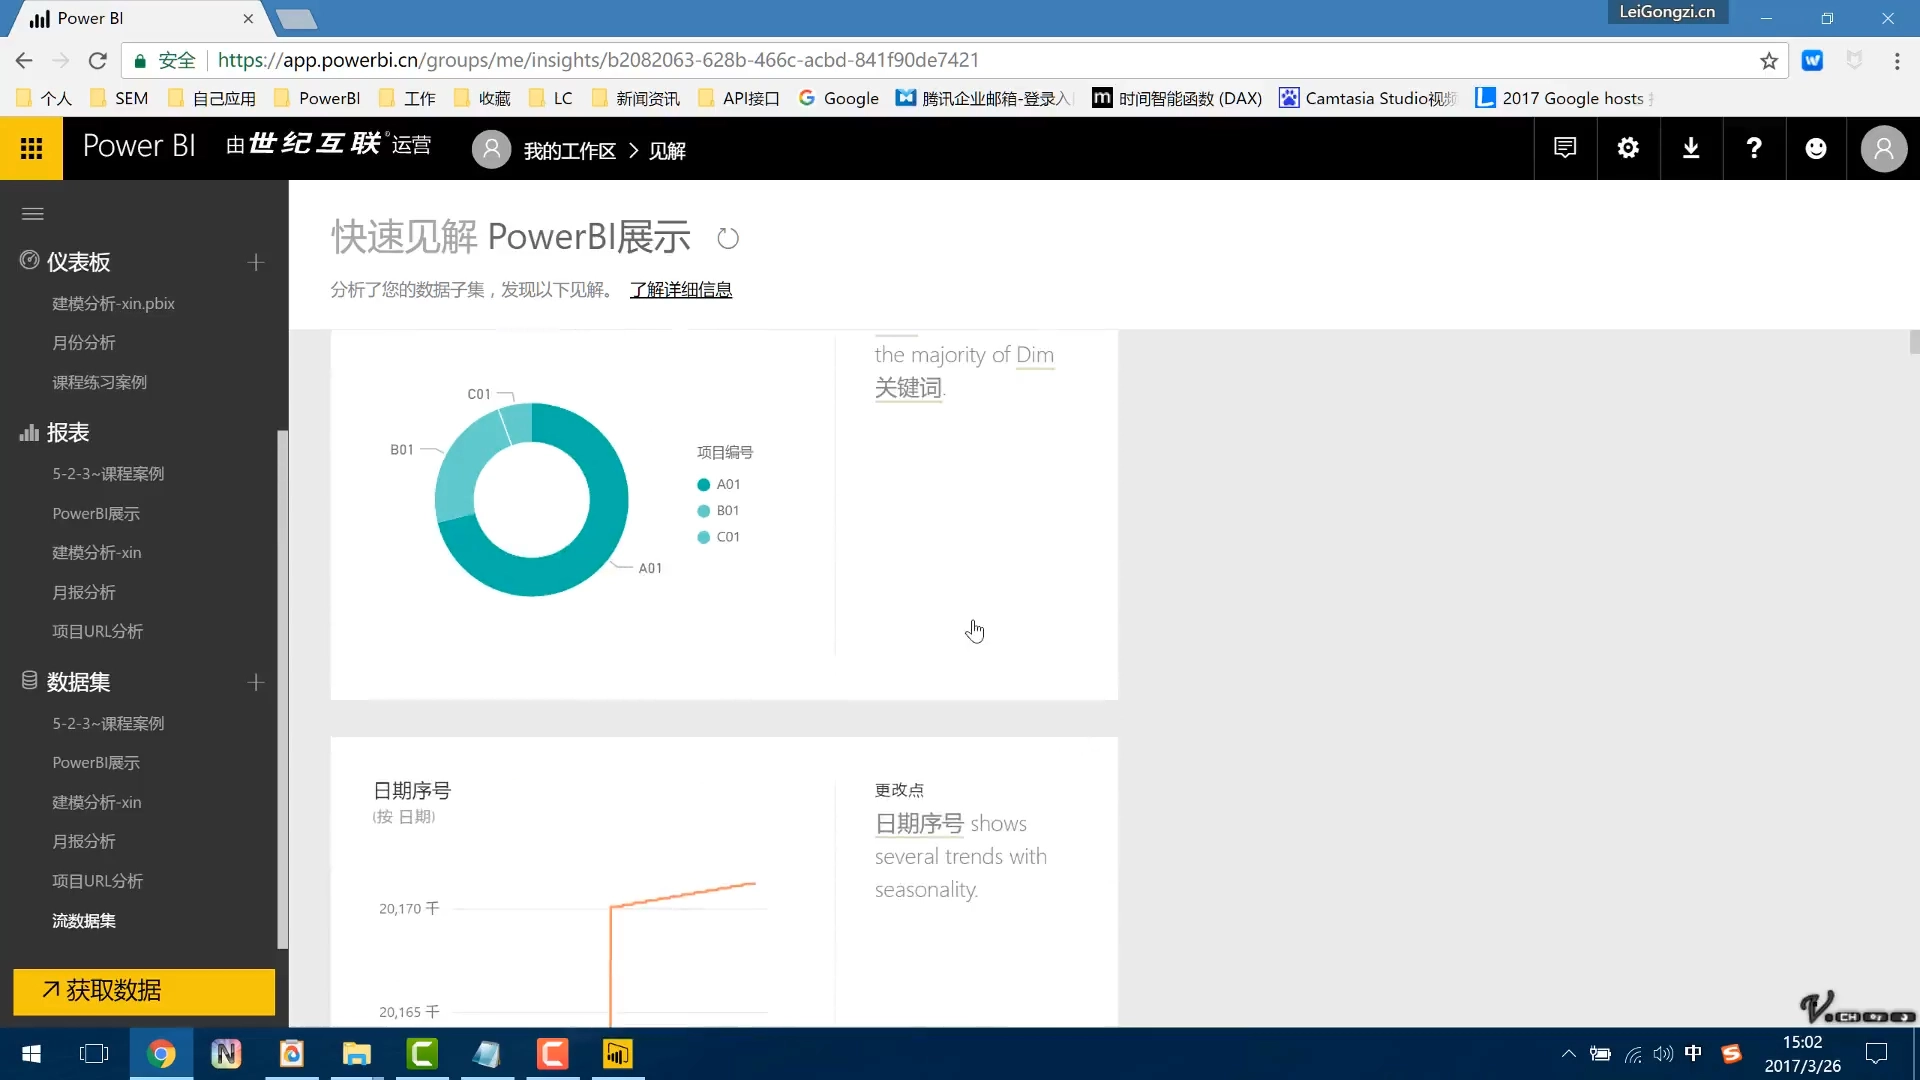Add a new dashboard with the plus
The height and width of the screenshot is (1080, 1920).
pos(255,262)
